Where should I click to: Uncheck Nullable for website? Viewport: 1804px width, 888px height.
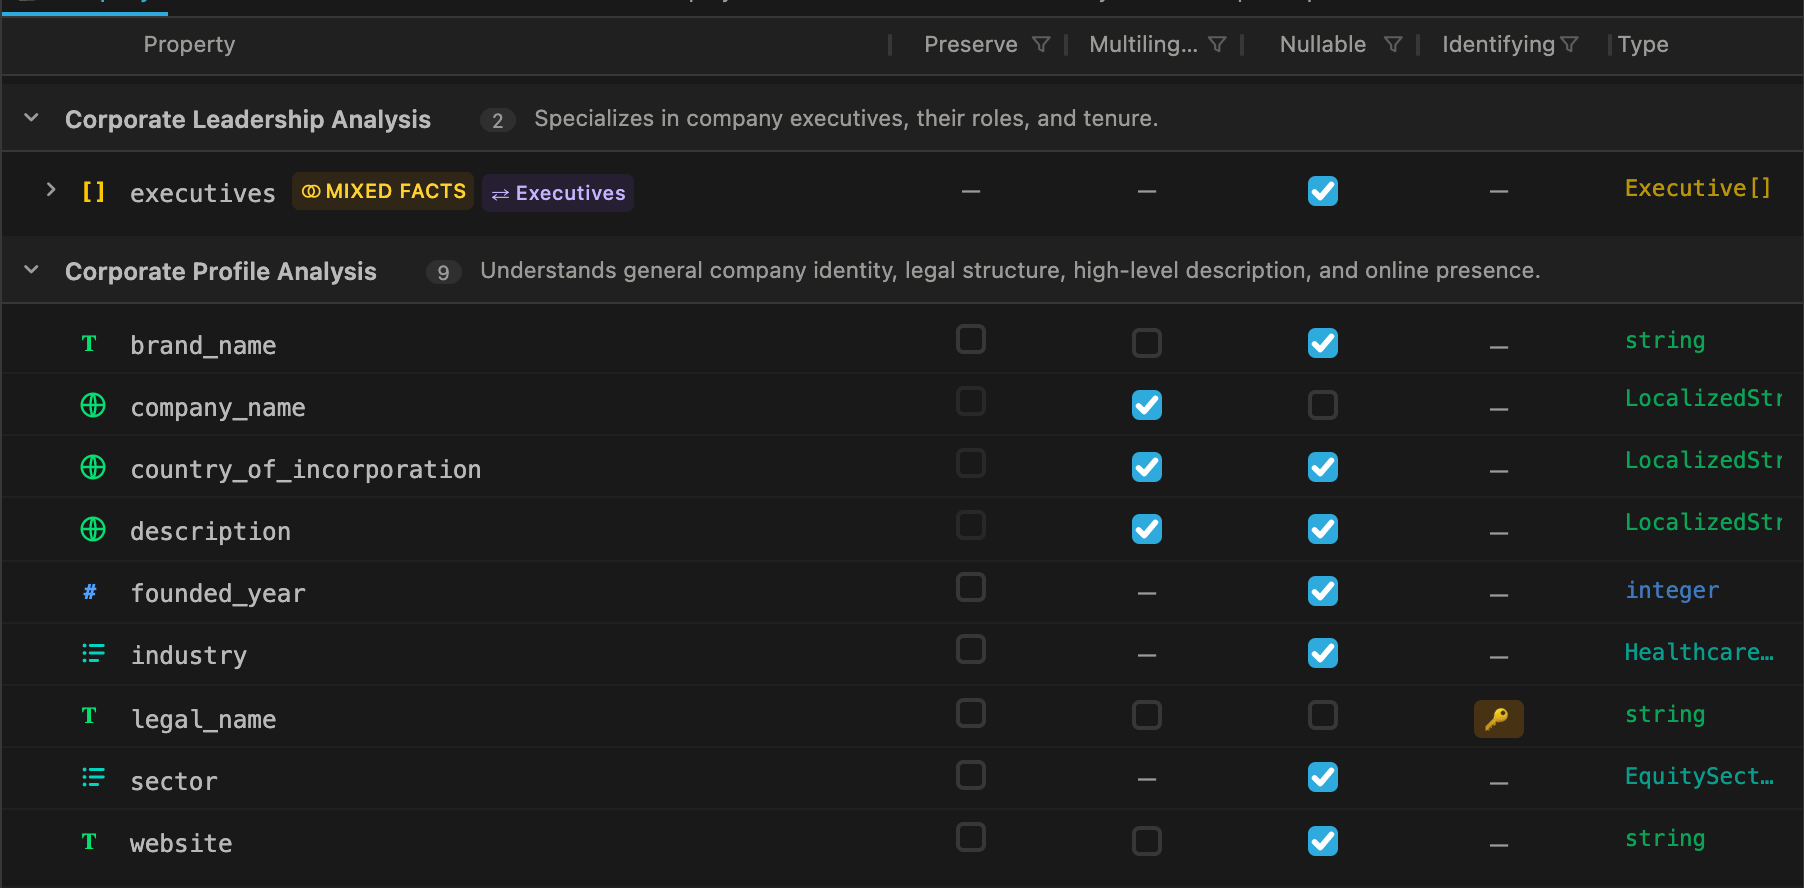tap(1323, 841)
